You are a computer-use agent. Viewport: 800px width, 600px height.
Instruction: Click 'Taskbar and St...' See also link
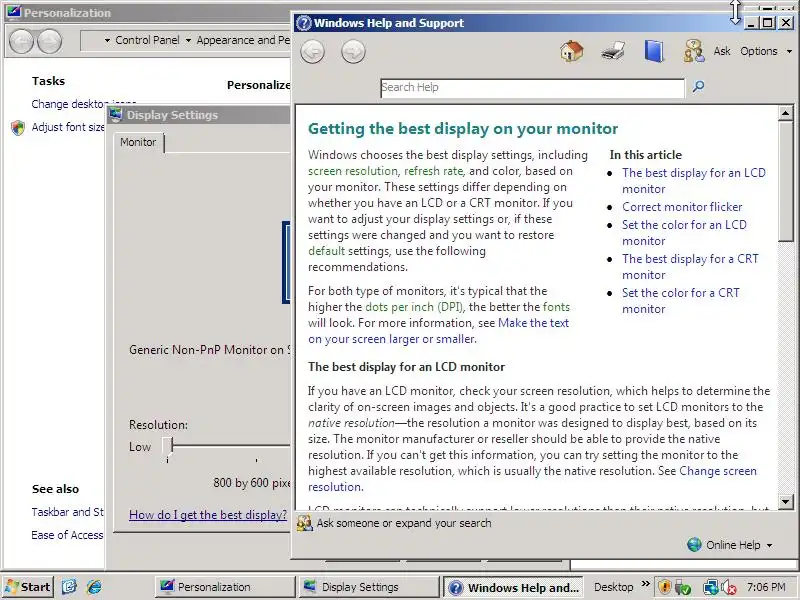(x=67, y=512)
